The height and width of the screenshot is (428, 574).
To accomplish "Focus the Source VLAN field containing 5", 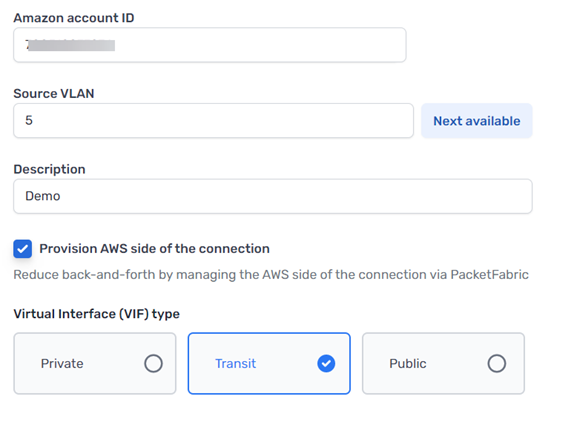I will click(213, 120).
